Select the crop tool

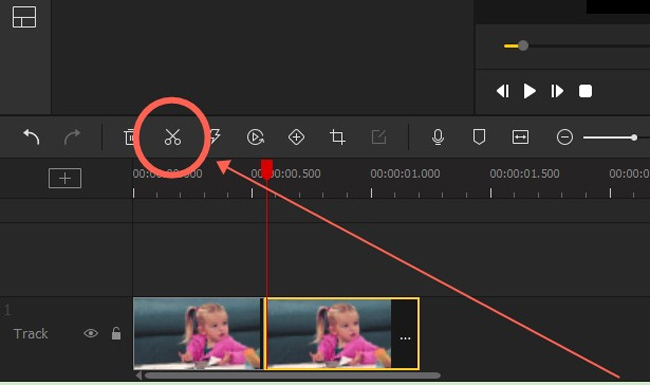tap(337, 137)
